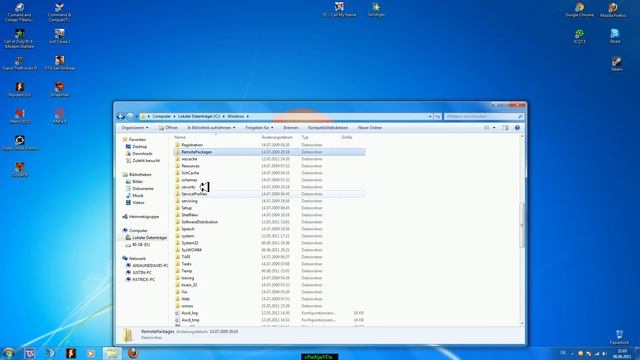
Task: Open the In Bibliothek aufnehmen dropdown
Action: coord(211,128)
